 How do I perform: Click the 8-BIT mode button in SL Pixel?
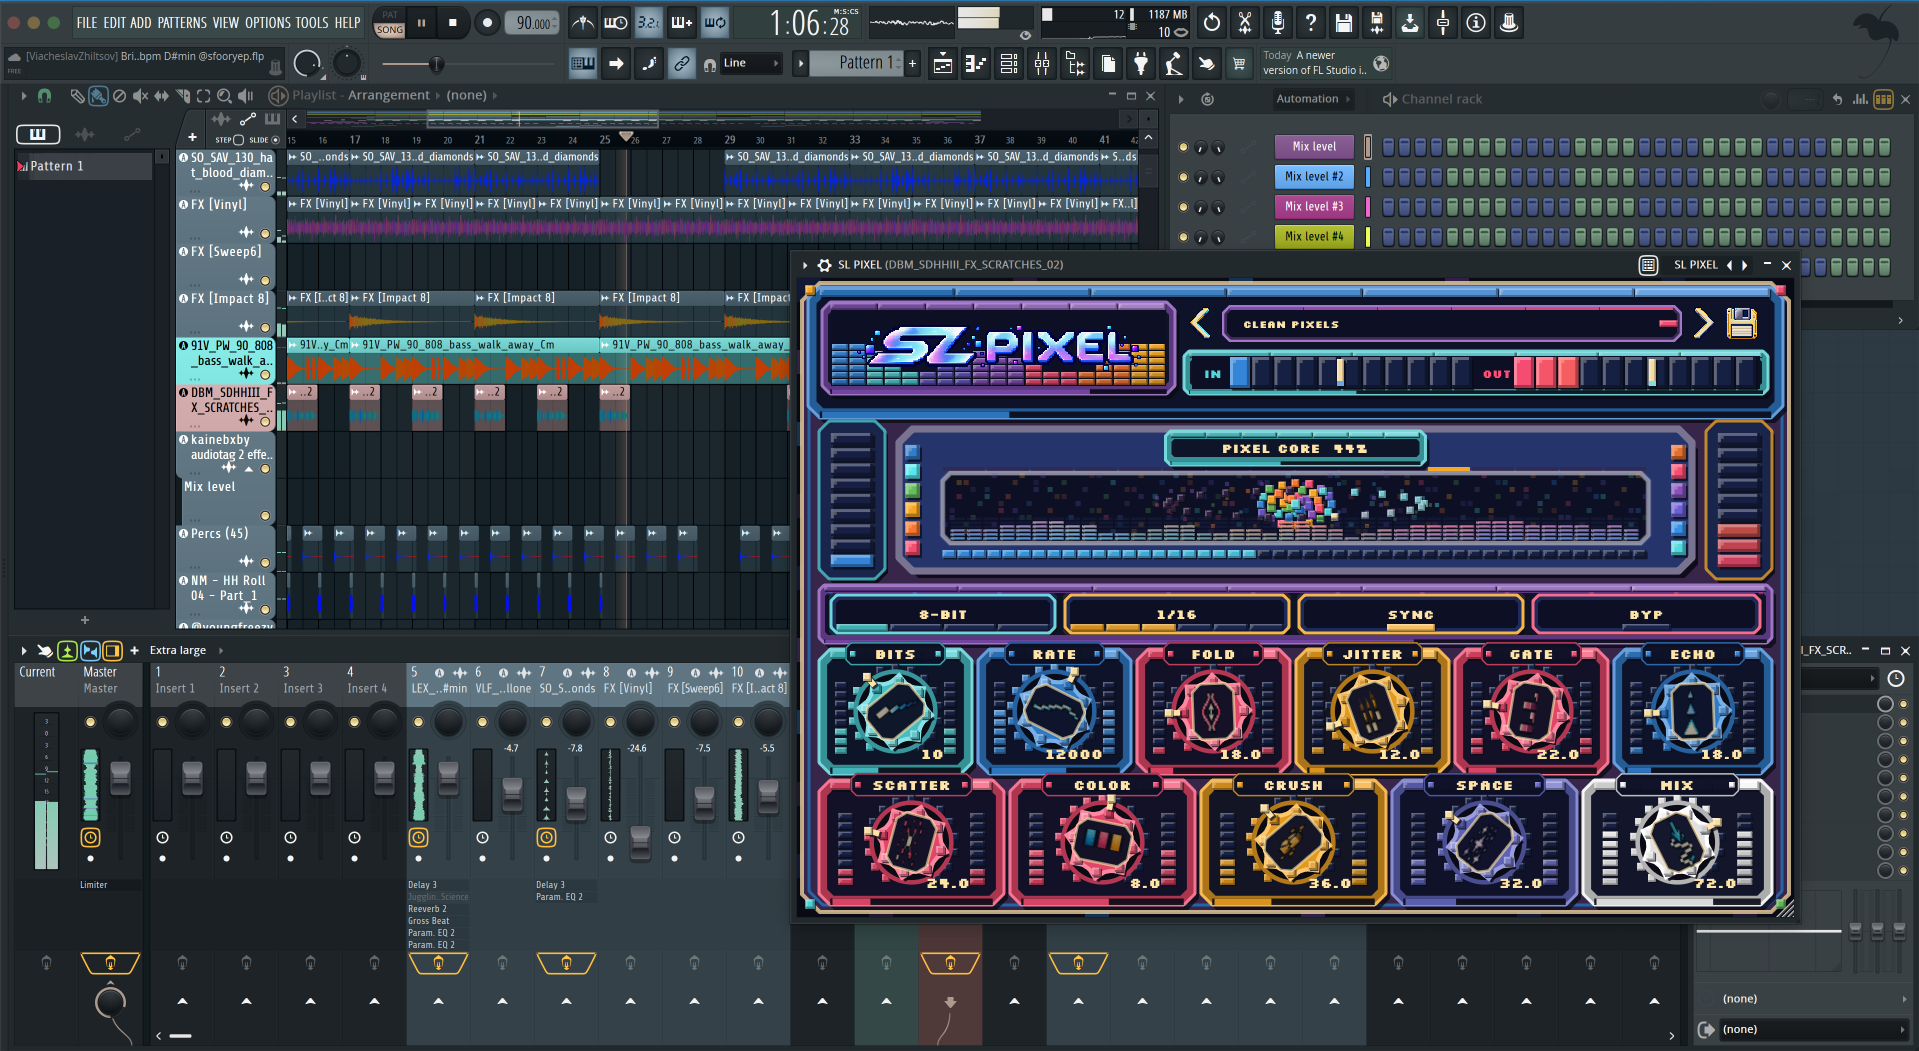click(943, 614)
